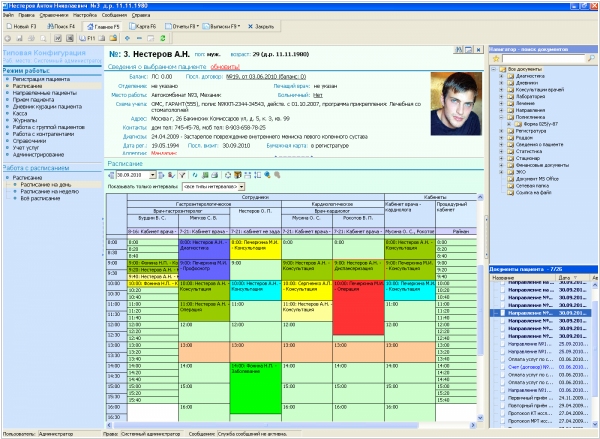
Task: Click the circular arrows icon in the schedule toolbar
Action: (x=228, y=175)
